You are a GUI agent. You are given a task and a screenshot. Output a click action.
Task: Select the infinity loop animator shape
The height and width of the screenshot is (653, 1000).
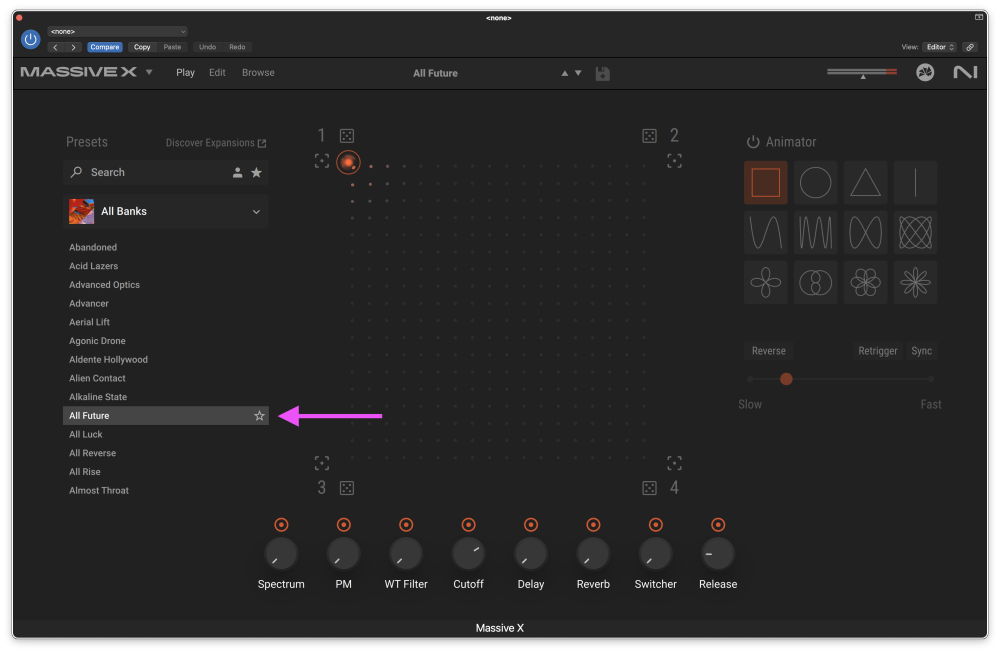pyautogui.click(x=865, y=232)
